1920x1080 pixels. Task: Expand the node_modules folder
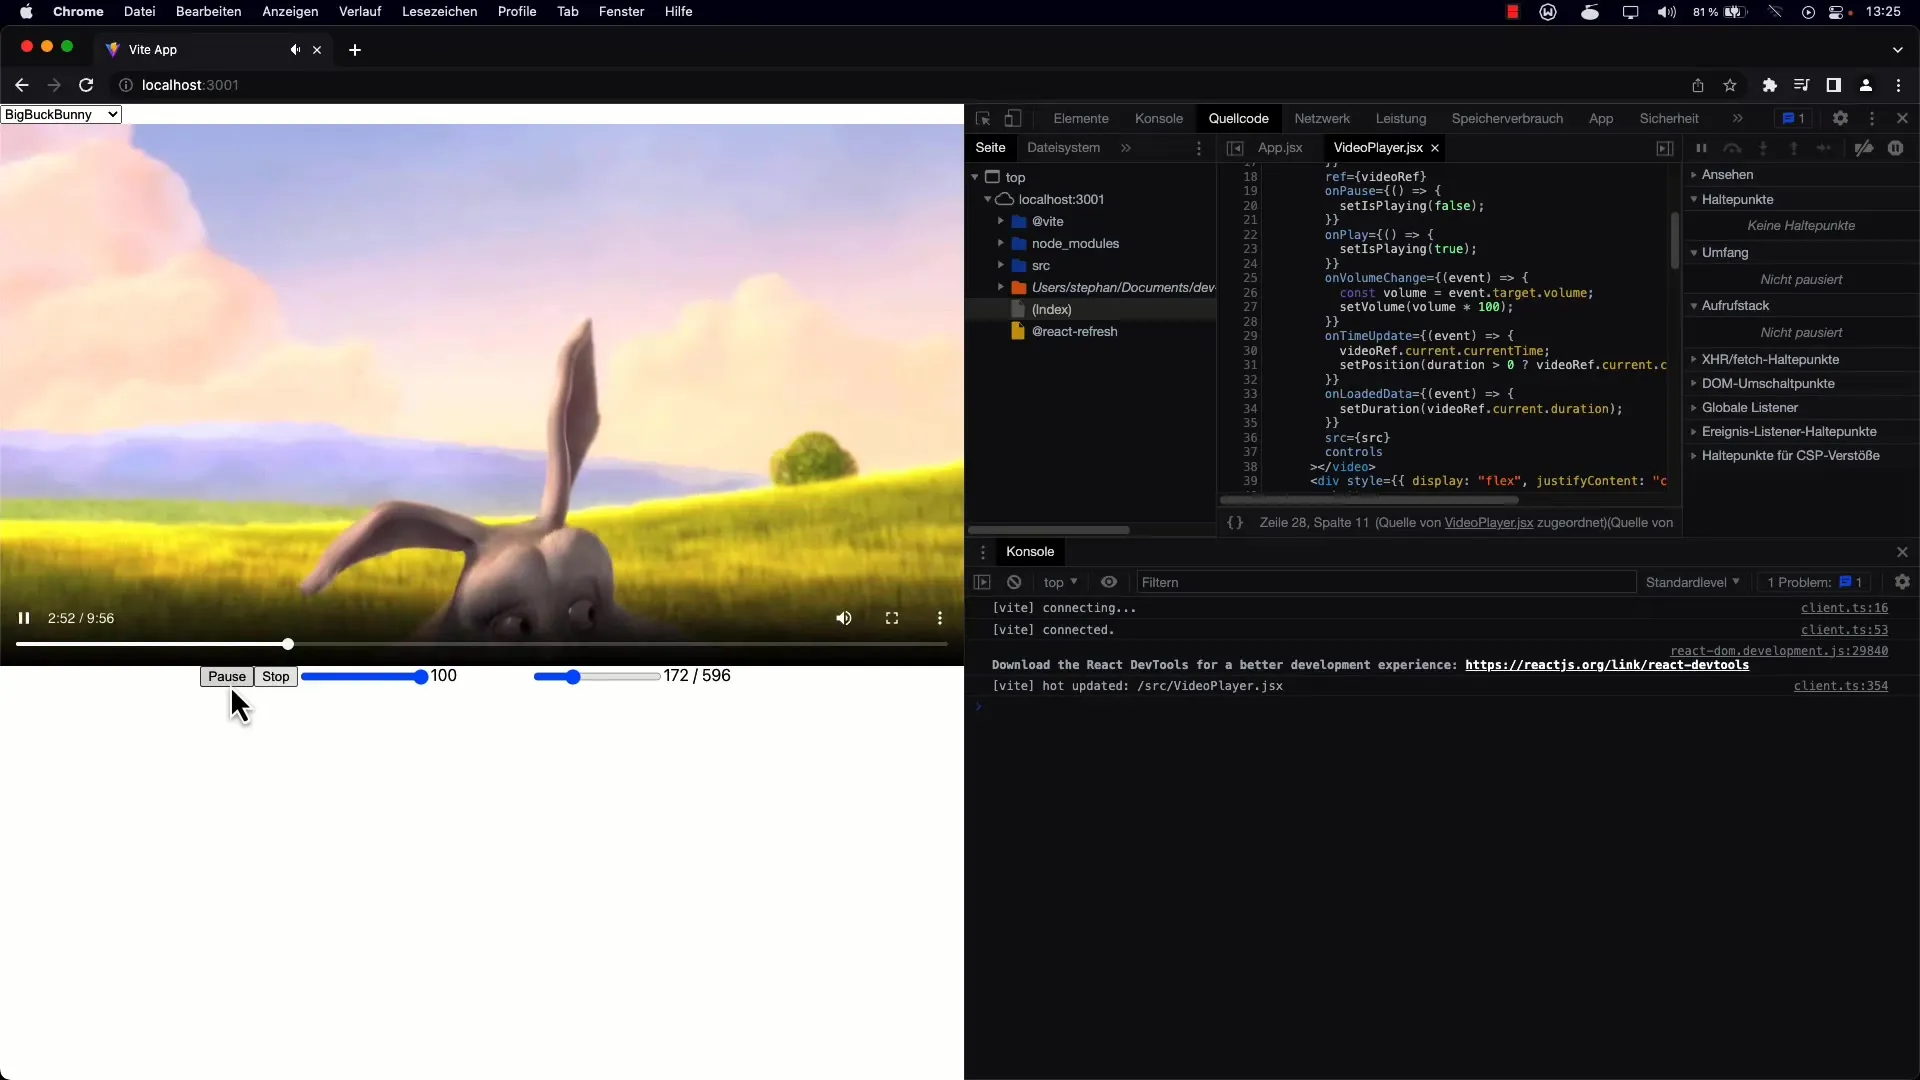(x=1001, y=243)
